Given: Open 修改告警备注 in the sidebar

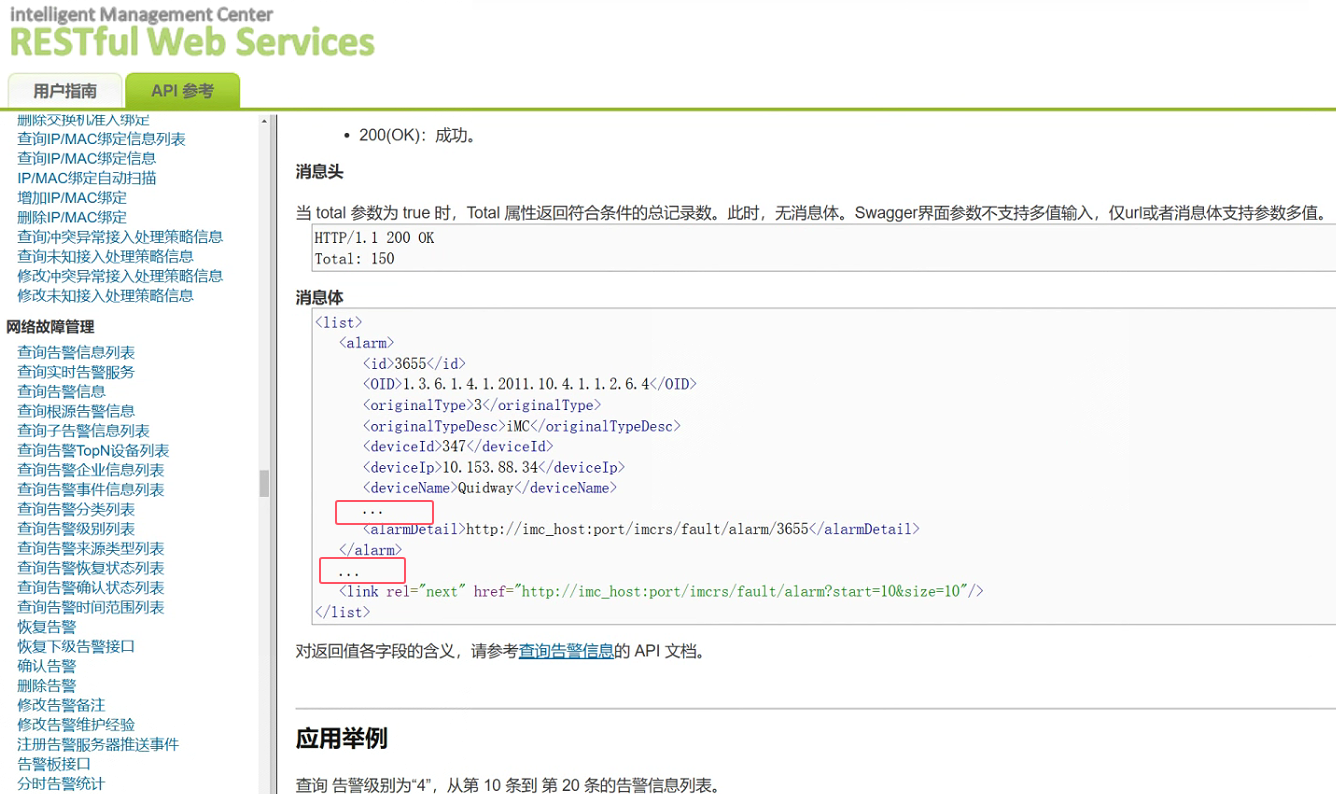Looking at the screenshot, I should (x=61, y=705).
